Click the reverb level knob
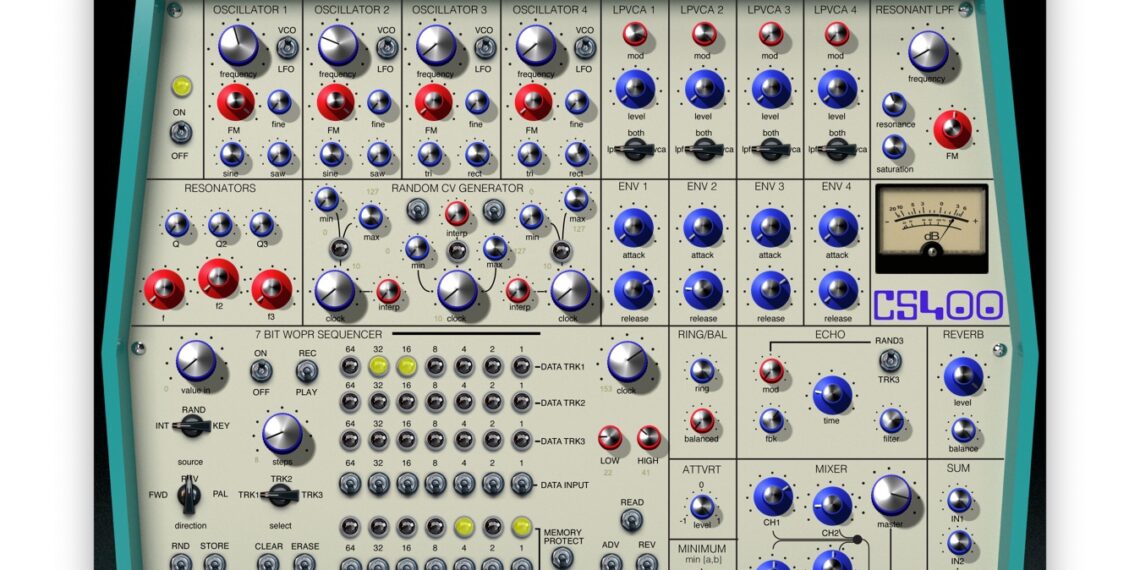The width and height of the screenshot is (1140, 570). coord(963,377)
